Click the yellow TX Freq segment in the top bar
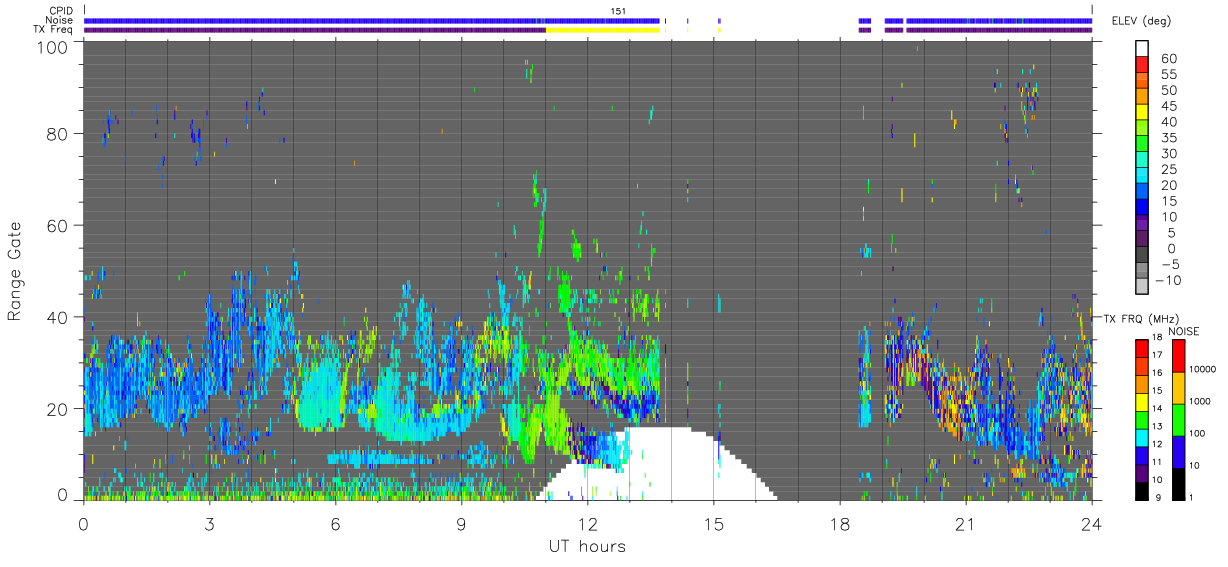Viewport: 1228px width, 567px height. point(603,30)
